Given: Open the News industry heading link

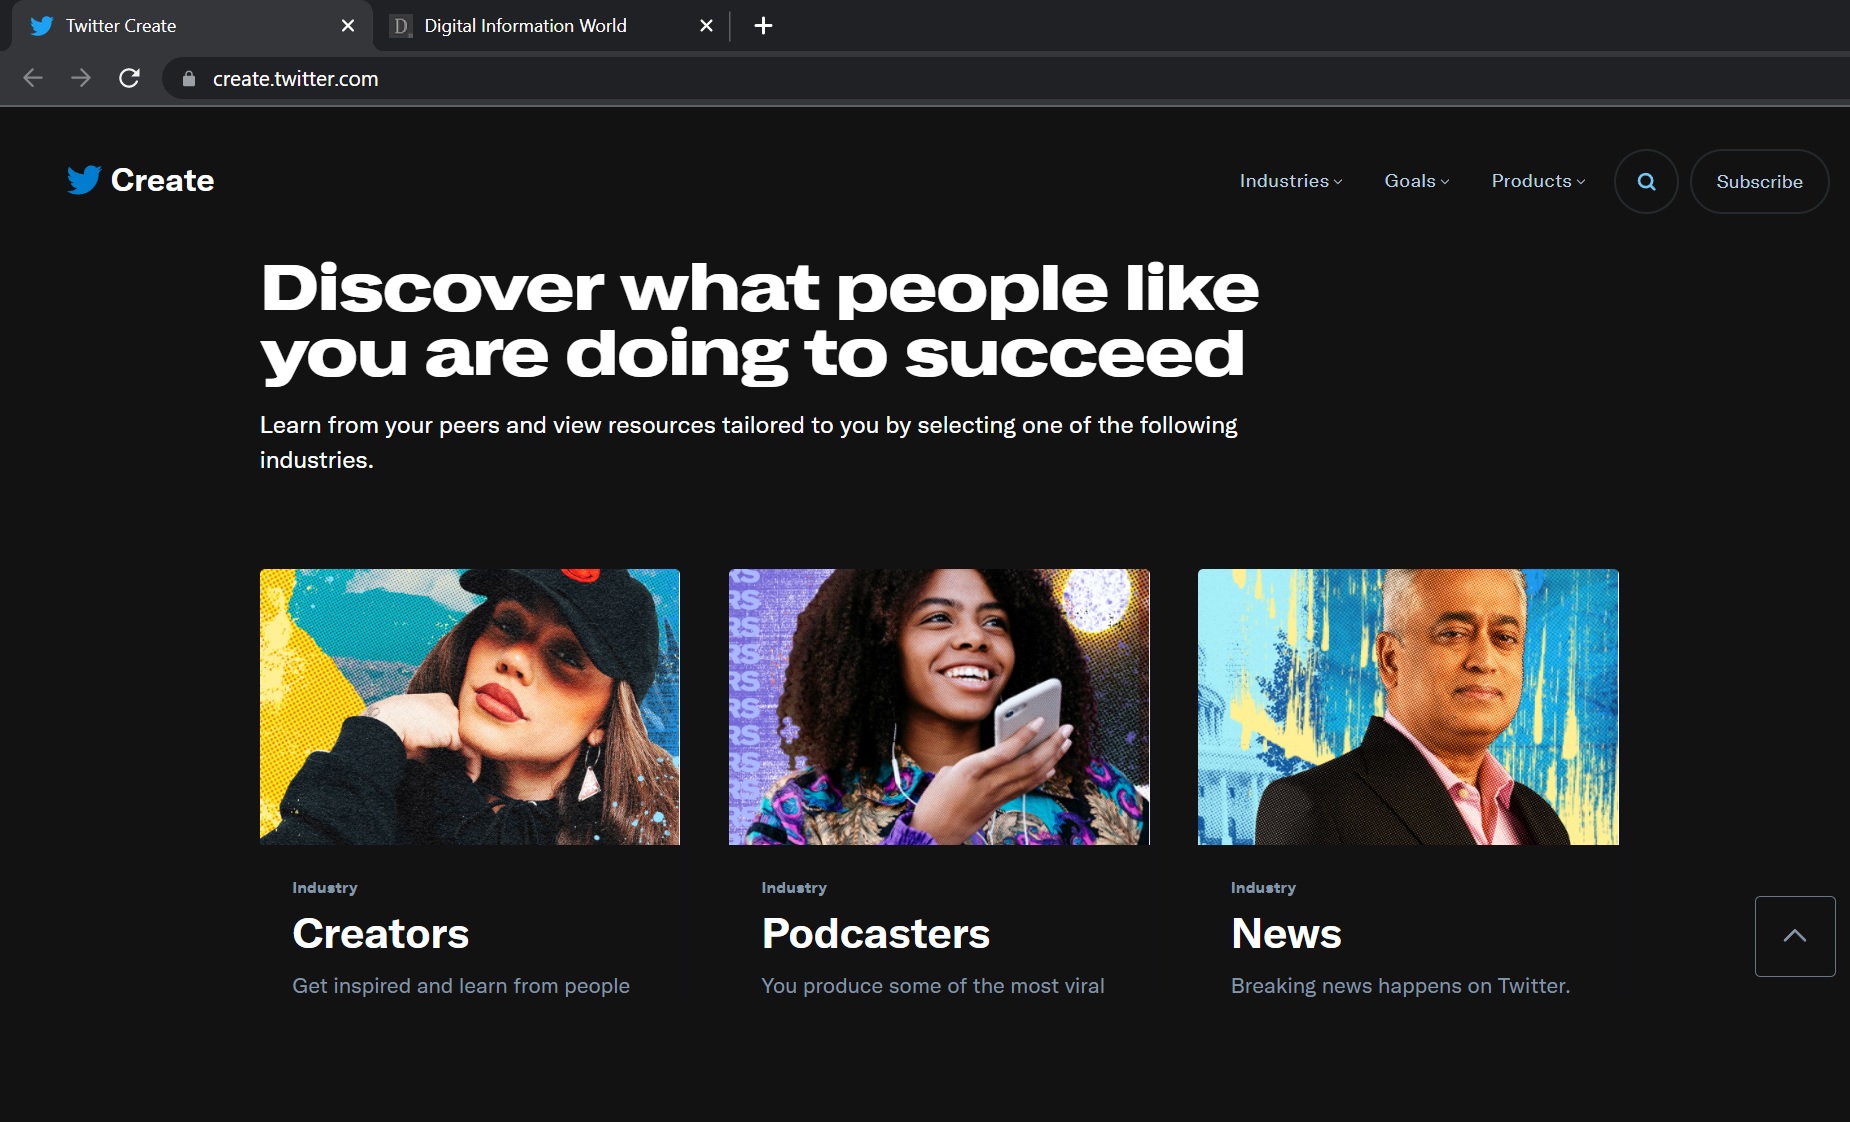Looking at the screenshot, I should (x=1286, y=934).
